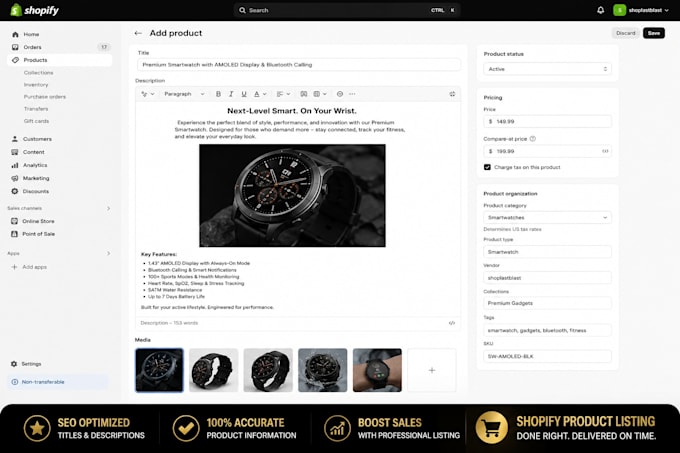
Task: Expand the Apps section chevron
Action: pyautogui.click(x=108, y=253)
